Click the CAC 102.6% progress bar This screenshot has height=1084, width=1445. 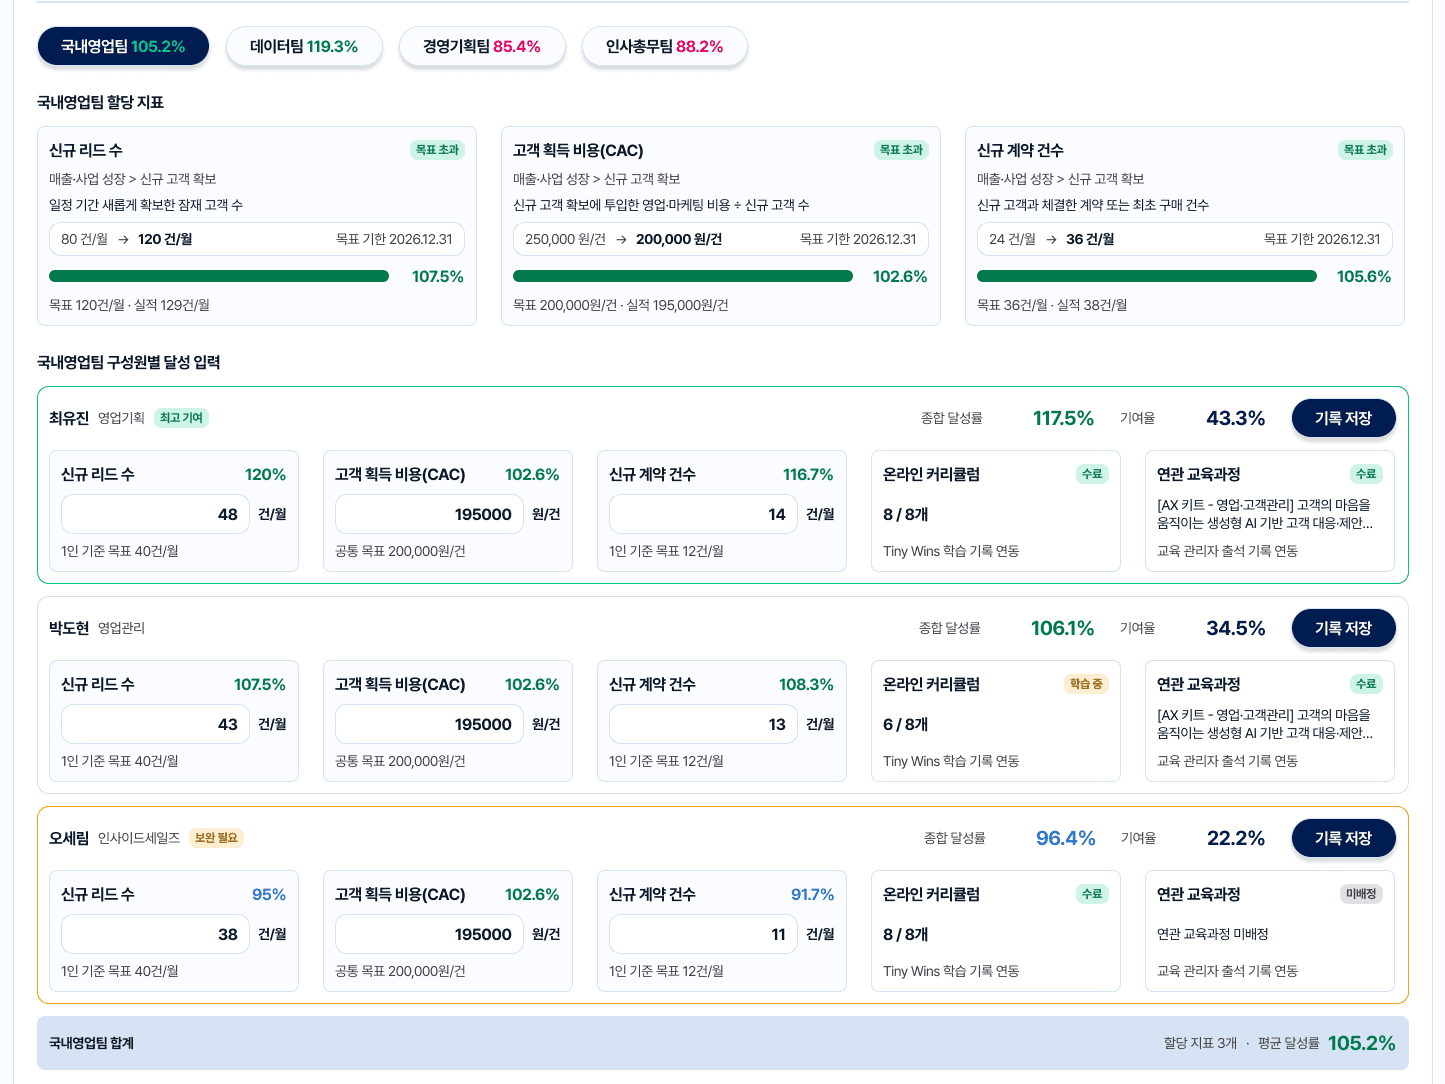pos(683,276)
